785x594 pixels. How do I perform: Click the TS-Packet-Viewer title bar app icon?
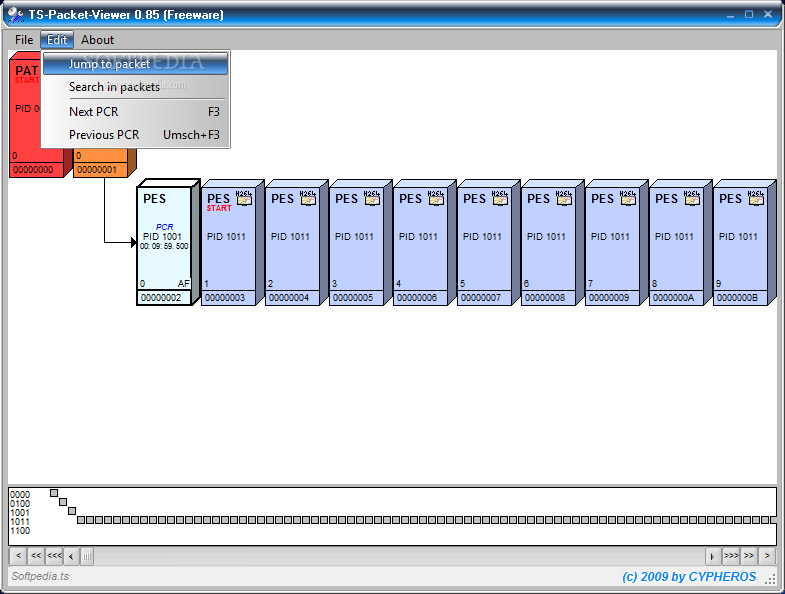(x=16, y=15)
